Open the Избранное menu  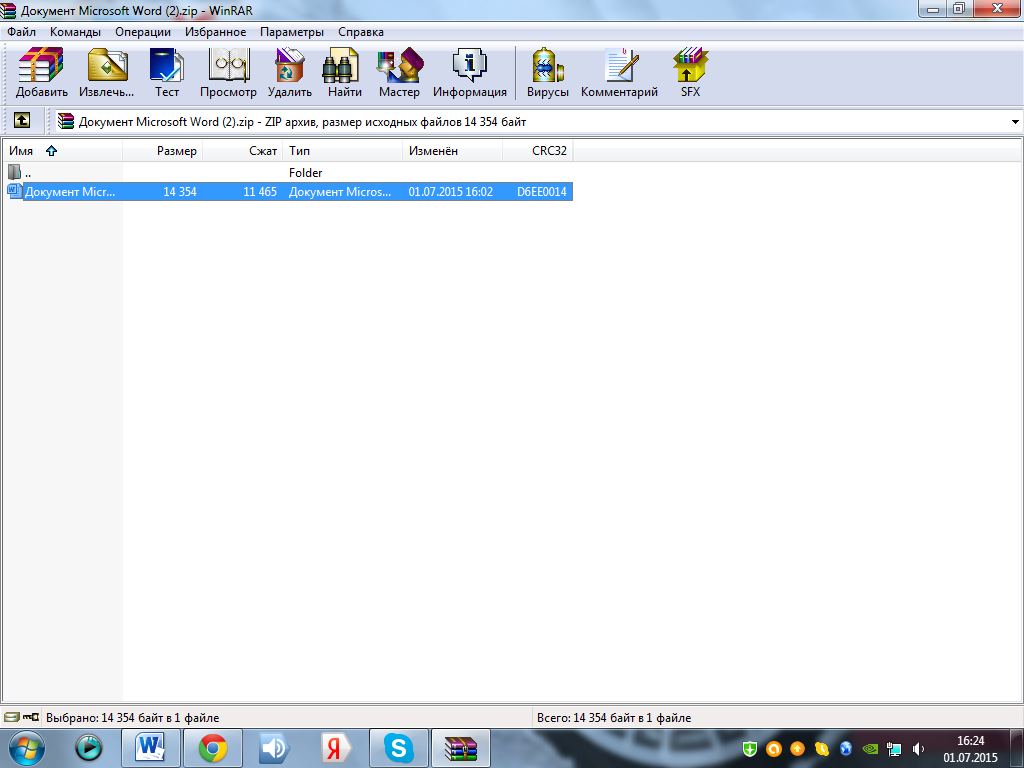tap(216, 32)
